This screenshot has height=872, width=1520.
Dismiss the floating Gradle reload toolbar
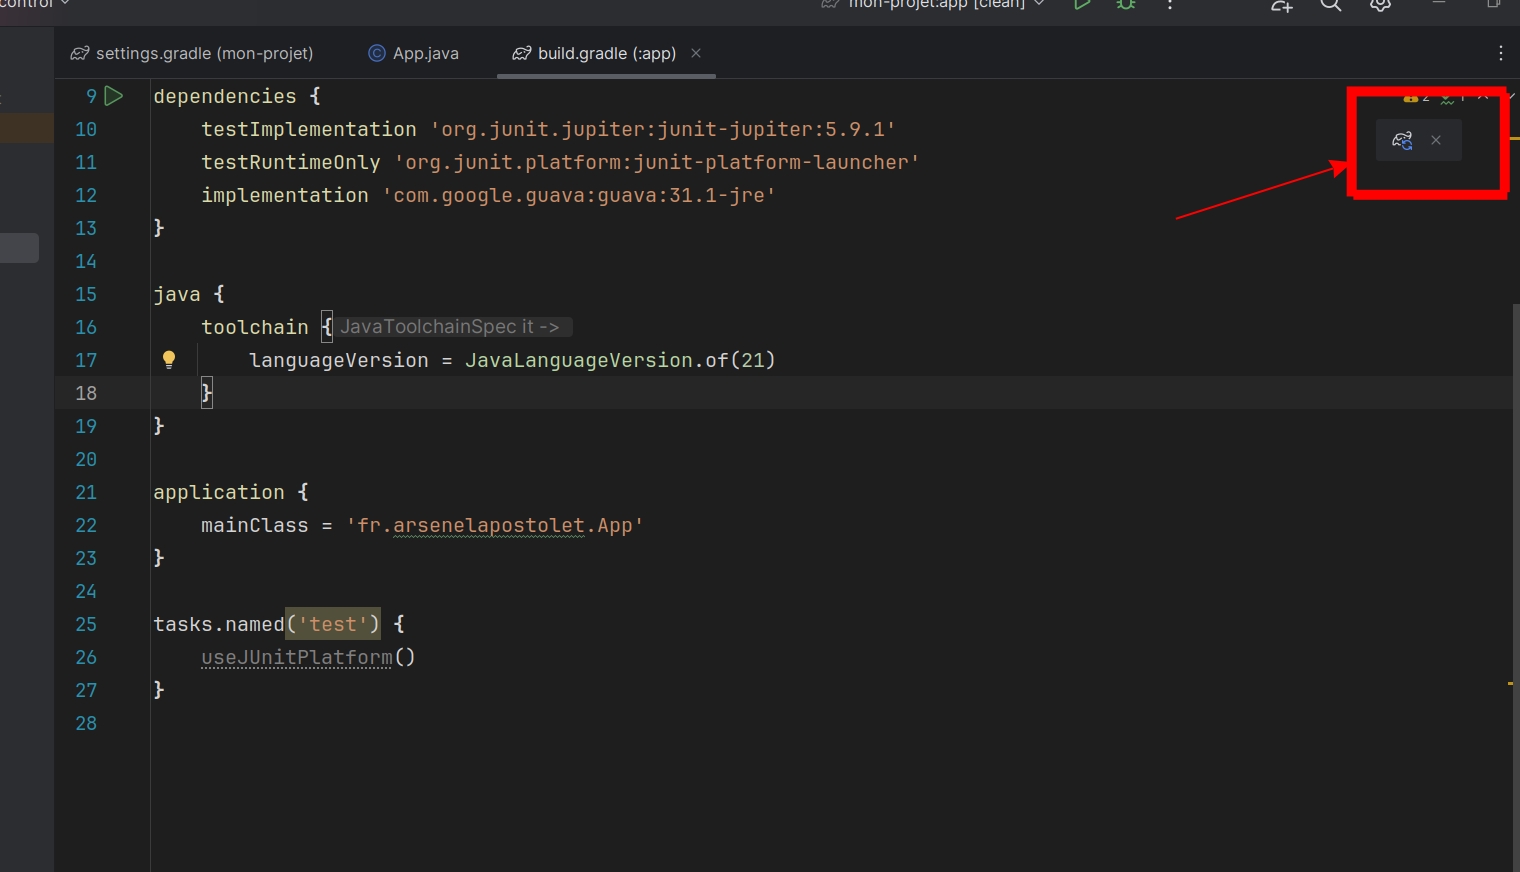pyautogui.click(x=1436, y=140)
